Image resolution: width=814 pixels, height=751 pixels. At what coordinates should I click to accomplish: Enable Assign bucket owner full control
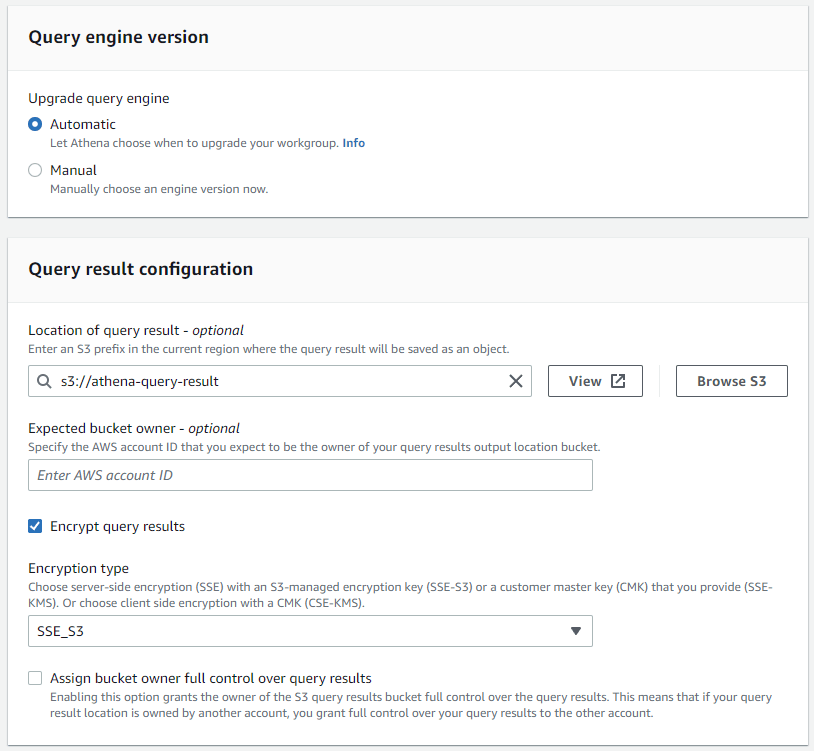click(x=34, y=678)
